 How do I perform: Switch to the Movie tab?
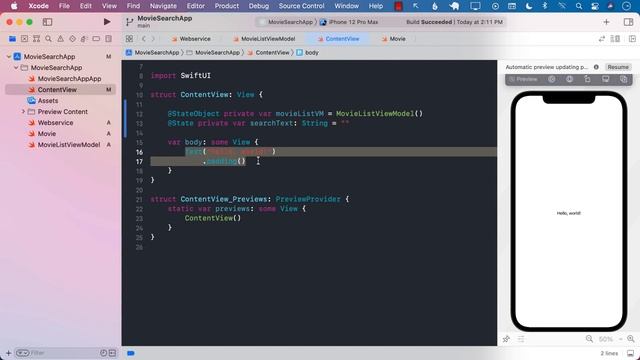pos(393,39)
